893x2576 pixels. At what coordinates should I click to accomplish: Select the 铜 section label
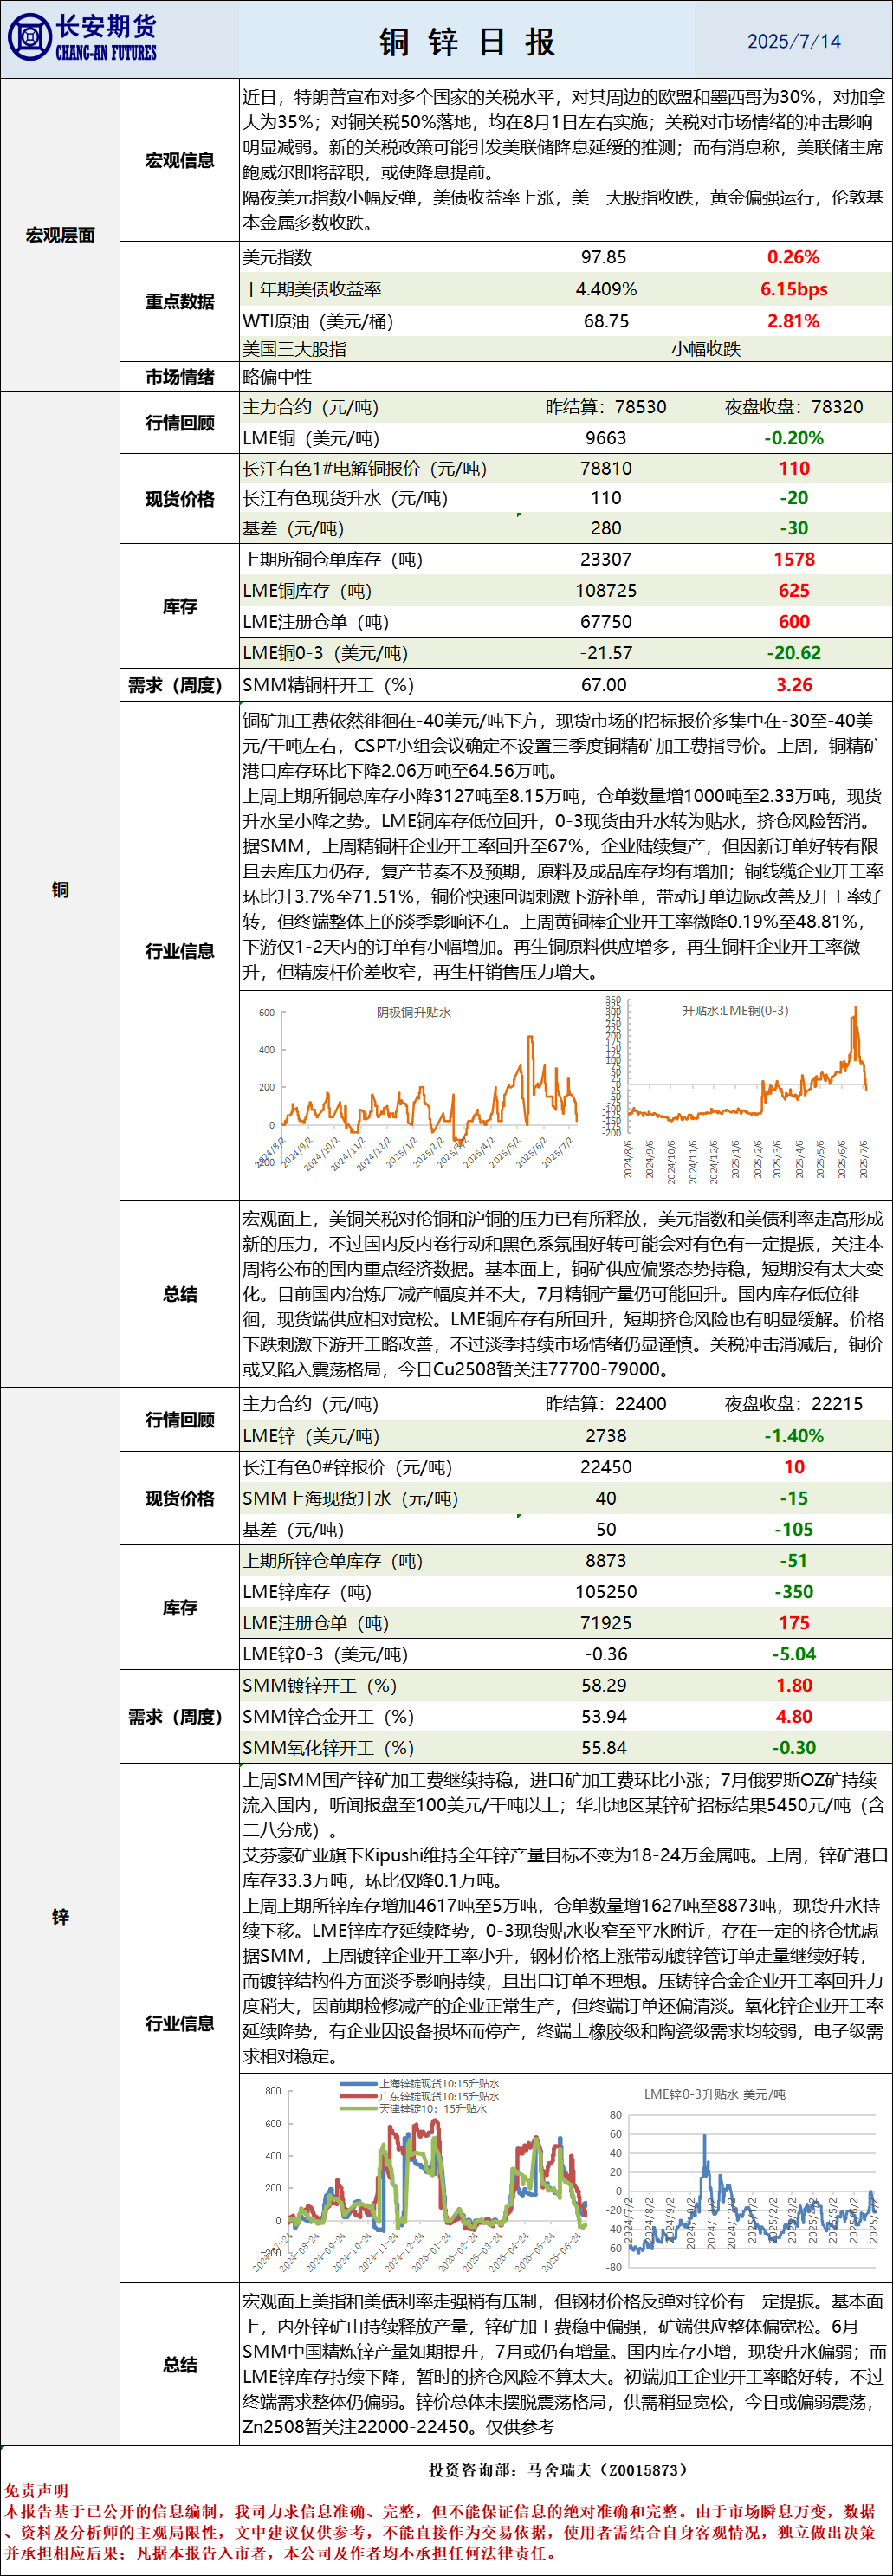60,889
